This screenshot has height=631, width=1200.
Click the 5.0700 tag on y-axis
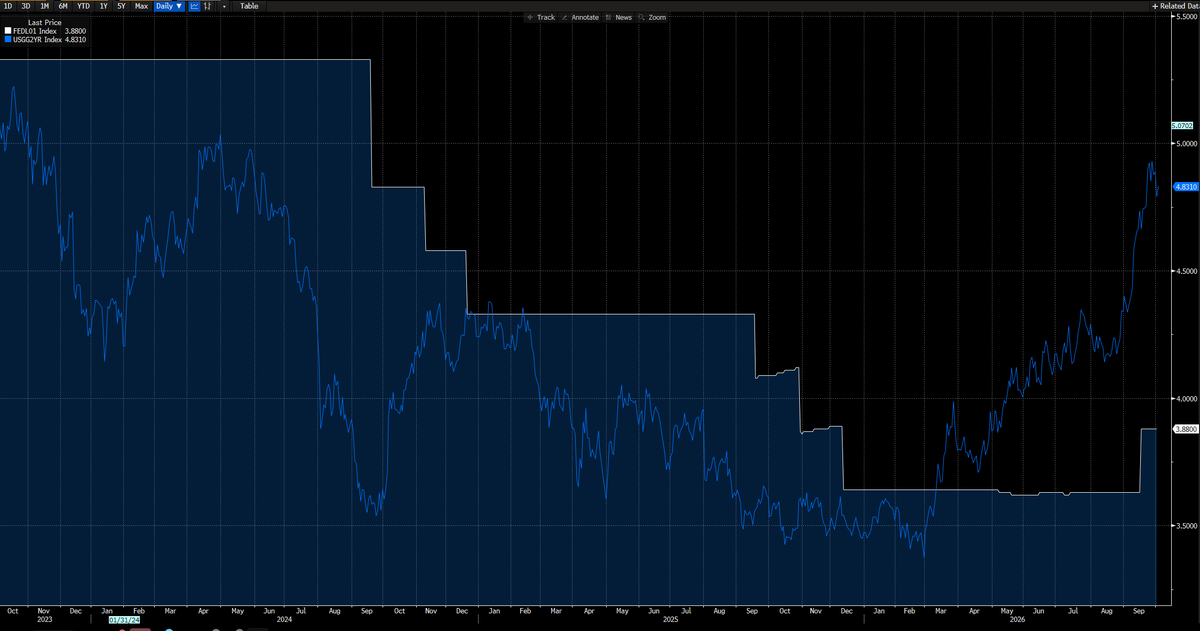[x=1183, y=125]
